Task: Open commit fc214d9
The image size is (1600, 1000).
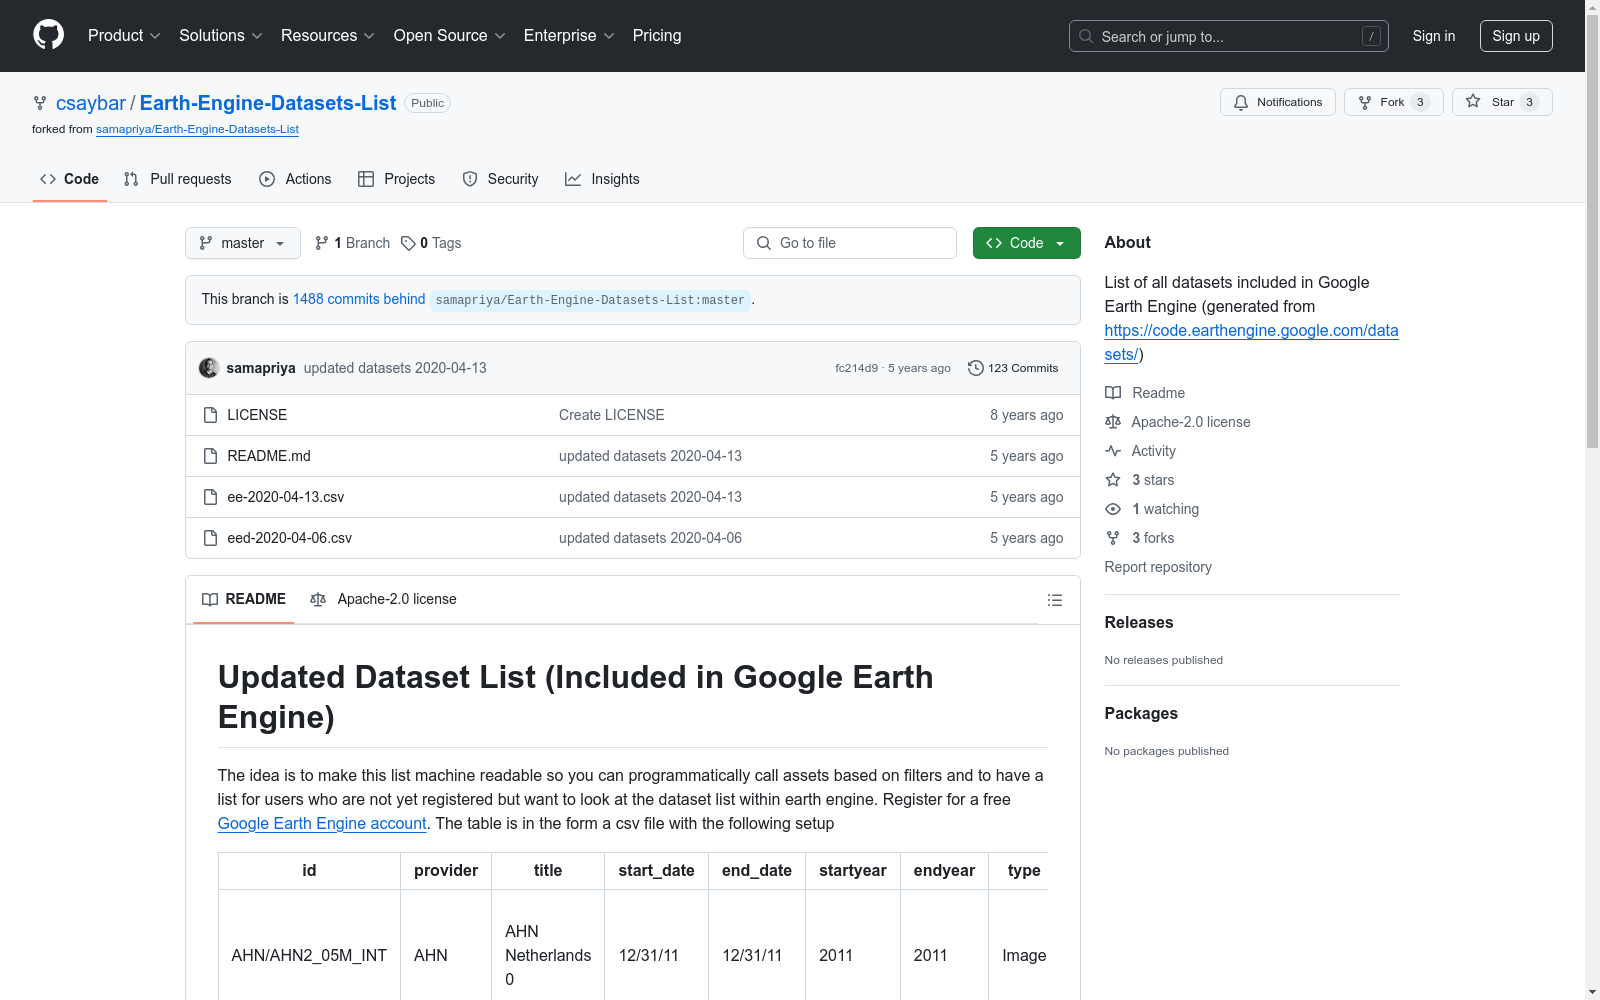Action: [x=856, y=368]
